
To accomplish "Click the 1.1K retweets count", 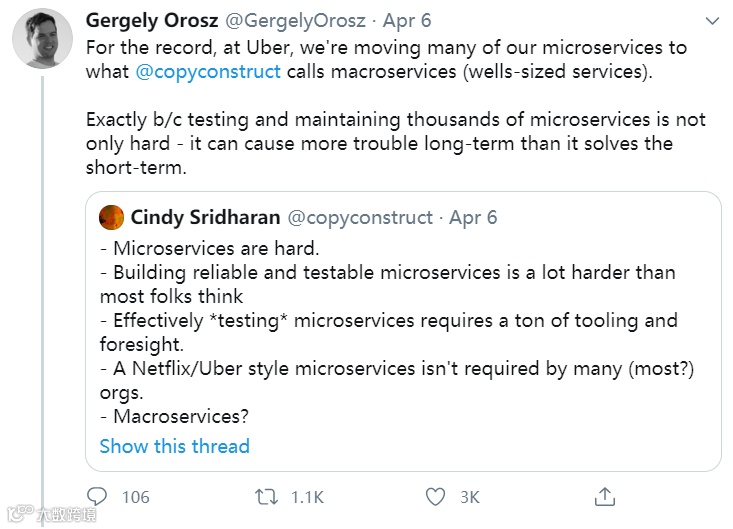I will [x=305, y=497].
